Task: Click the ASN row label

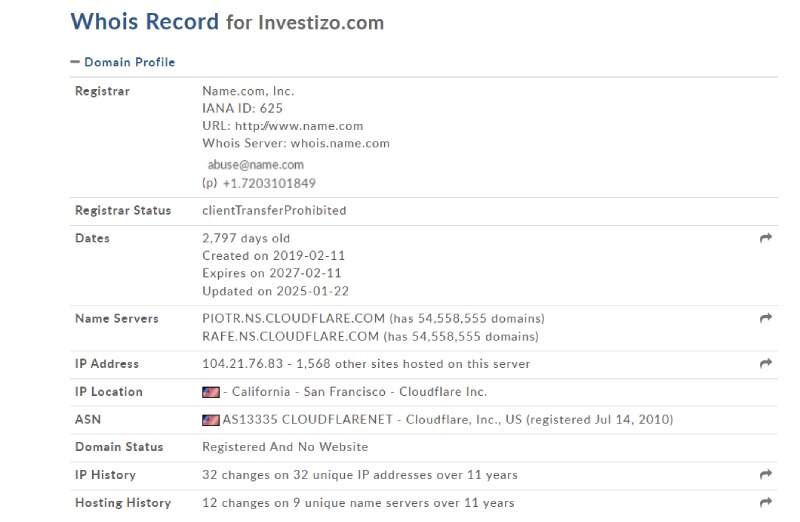Action: pos(88,419)
